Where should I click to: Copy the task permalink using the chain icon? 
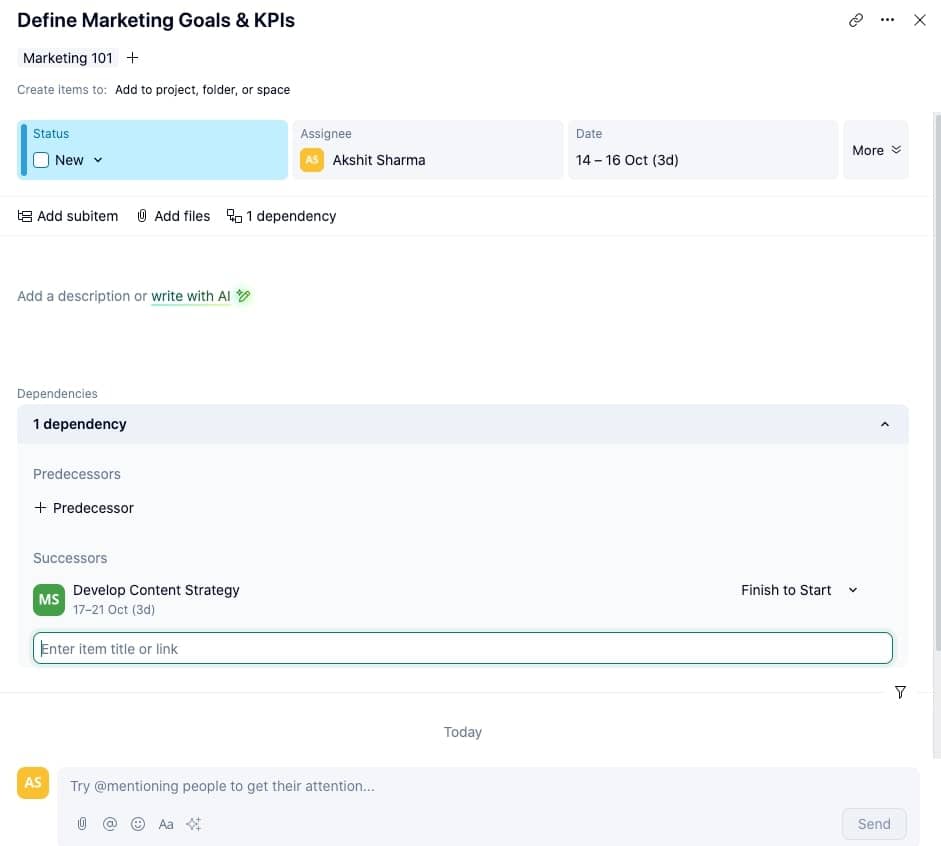pyautogui.click(x=855, y=20)
